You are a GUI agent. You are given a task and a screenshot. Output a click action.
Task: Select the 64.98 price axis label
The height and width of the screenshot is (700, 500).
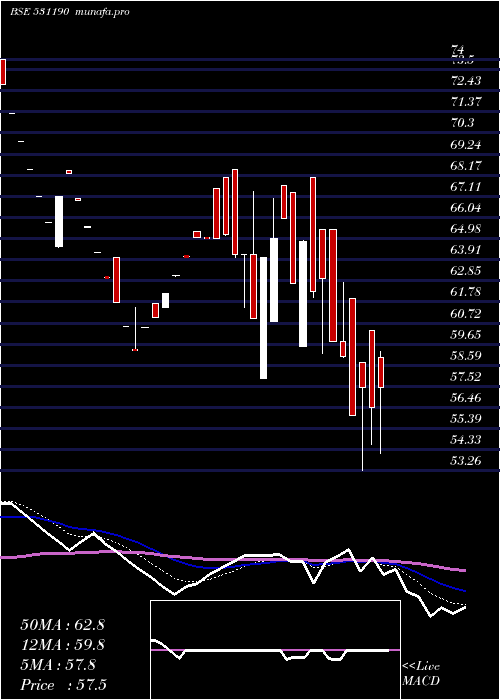tap(466, 229)
